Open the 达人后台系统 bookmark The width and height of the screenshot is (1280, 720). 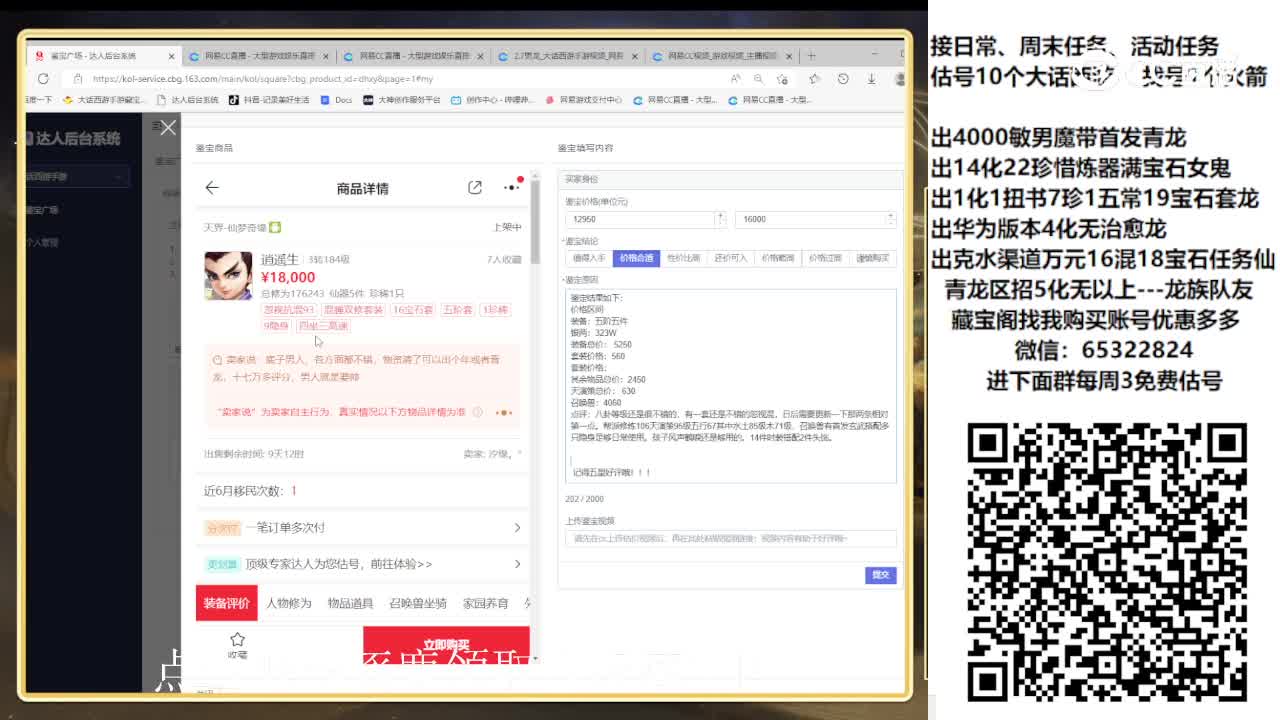pyautogui.click(x=187, y=100)
